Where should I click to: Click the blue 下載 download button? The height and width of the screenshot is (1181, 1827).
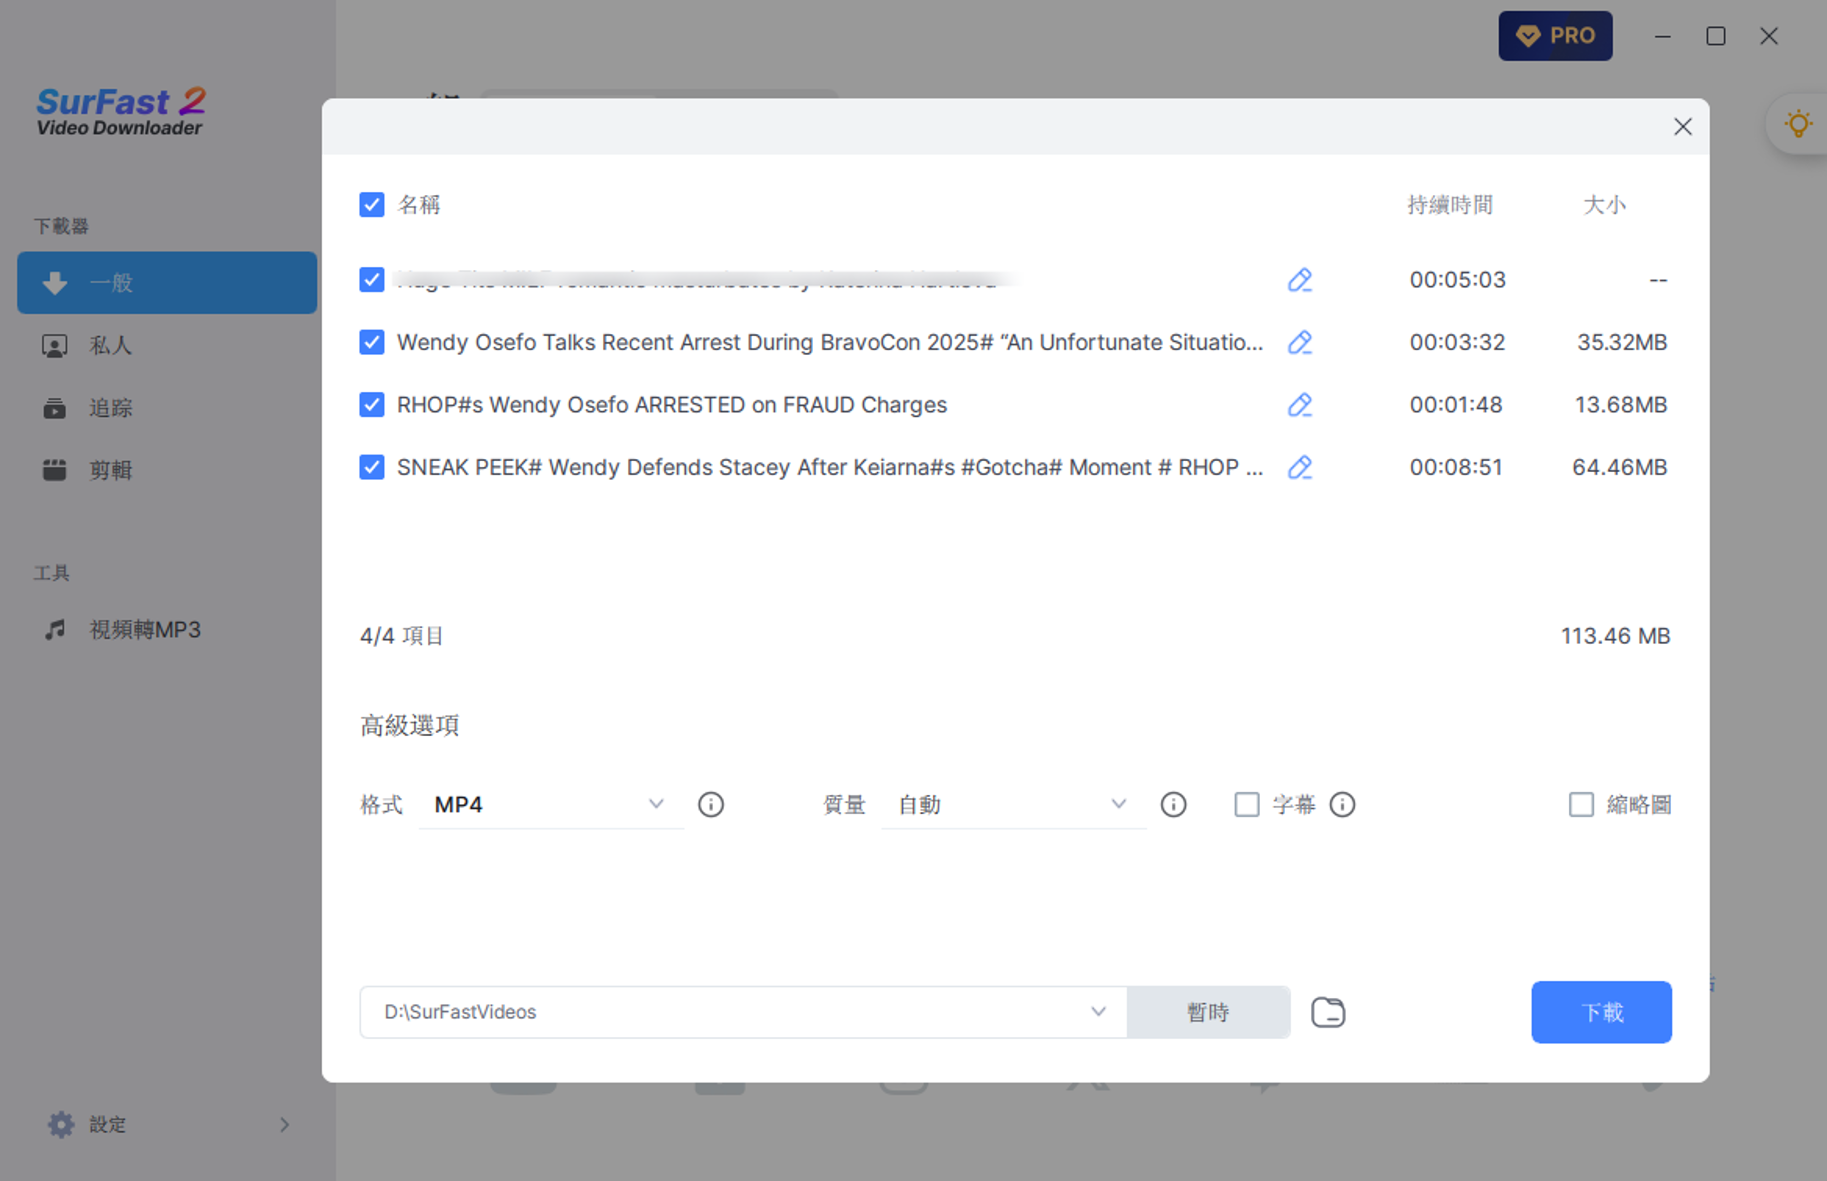tap(1600, 1012)
